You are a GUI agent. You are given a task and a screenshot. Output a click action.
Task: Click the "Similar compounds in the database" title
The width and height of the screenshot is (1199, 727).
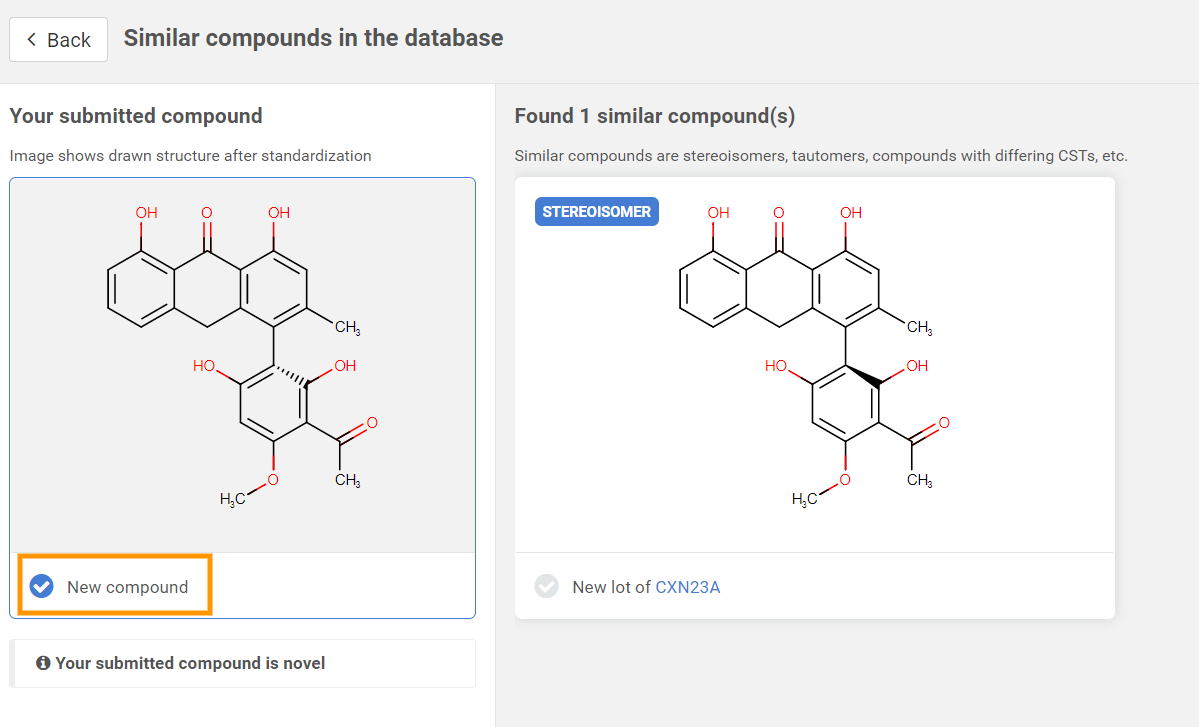313,39
